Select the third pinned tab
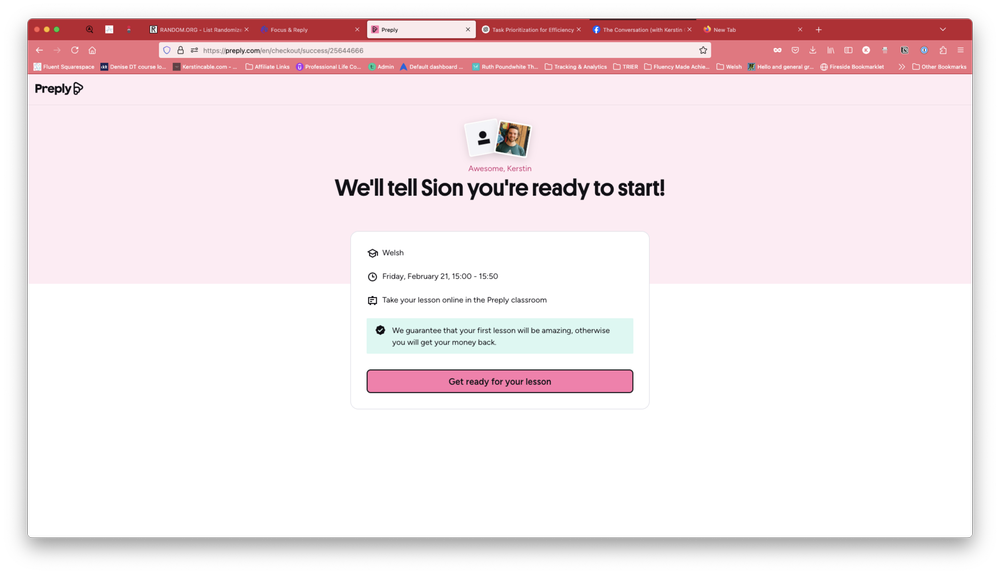1000x574 pixels. 129,29
